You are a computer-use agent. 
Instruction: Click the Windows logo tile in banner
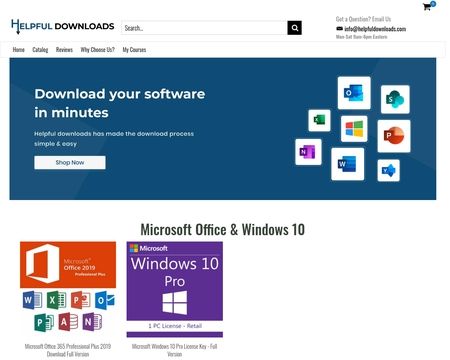coord(354,129)
